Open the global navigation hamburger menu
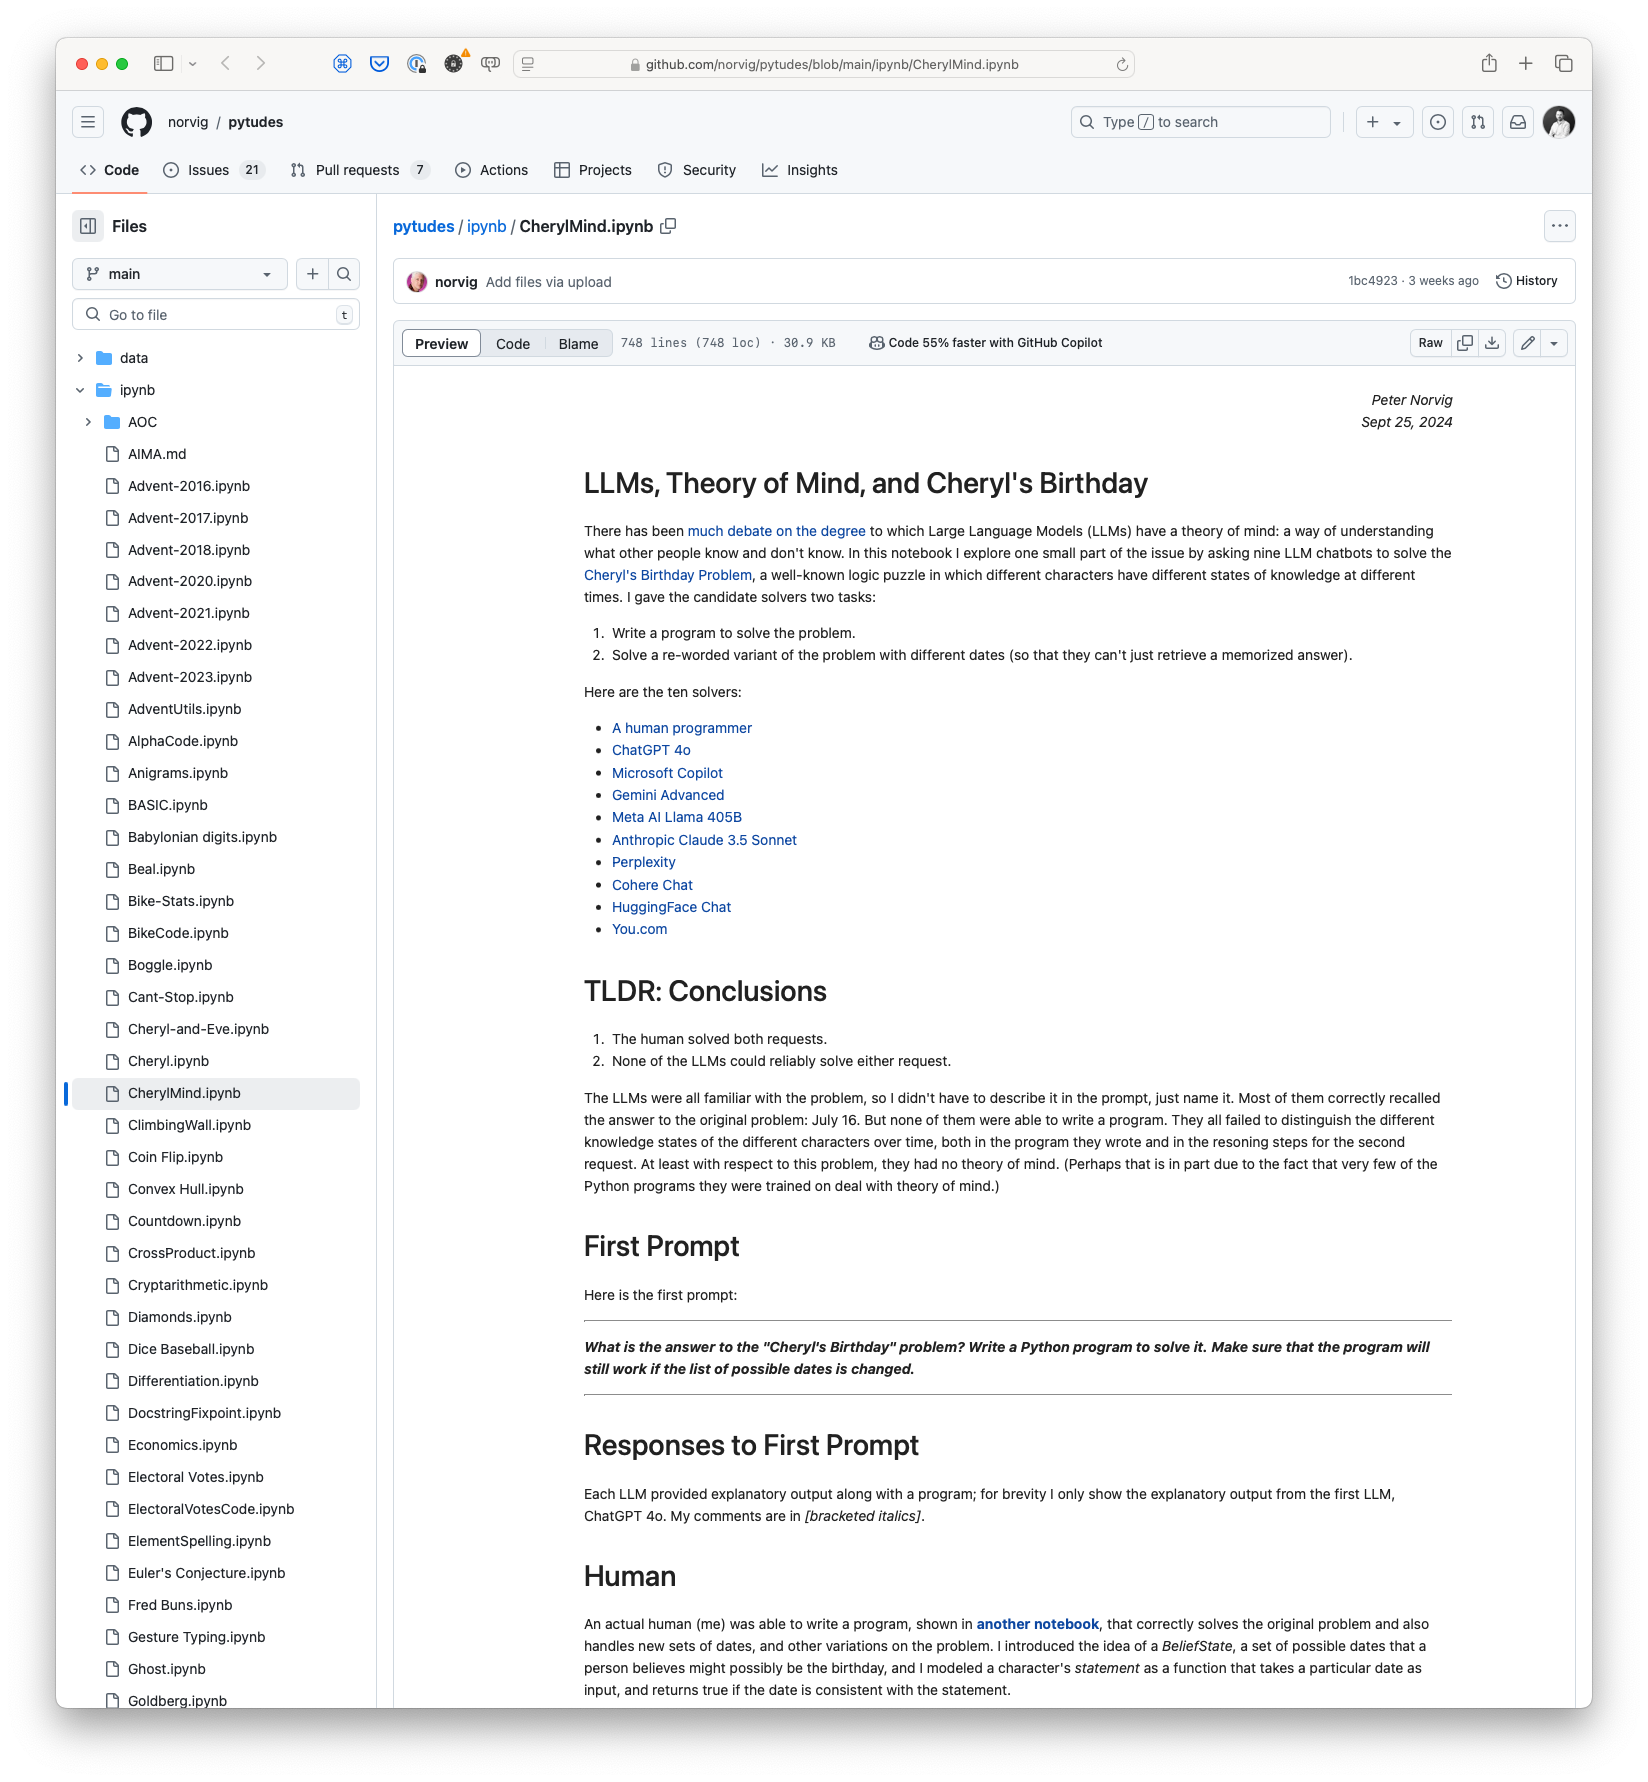Screen dimensions: 1648x1782 [88, 122]
